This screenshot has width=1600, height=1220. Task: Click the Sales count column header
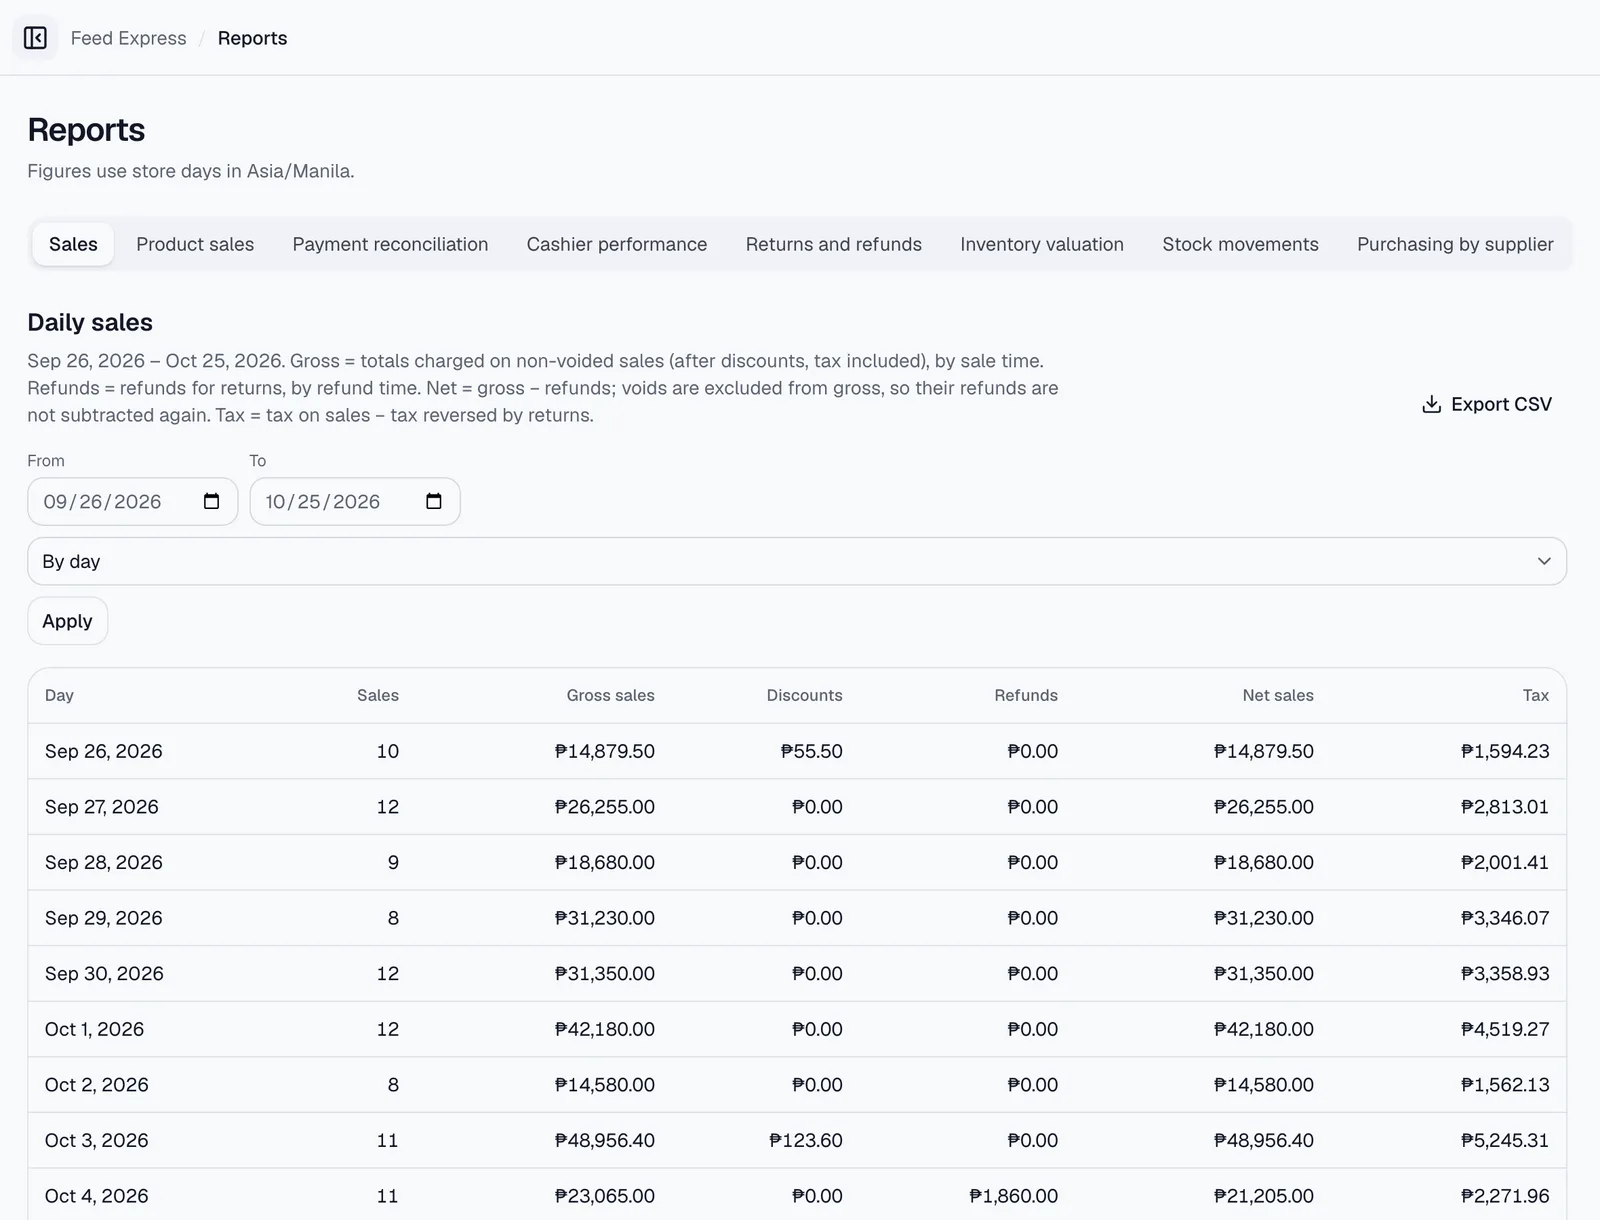click(378, 695)
